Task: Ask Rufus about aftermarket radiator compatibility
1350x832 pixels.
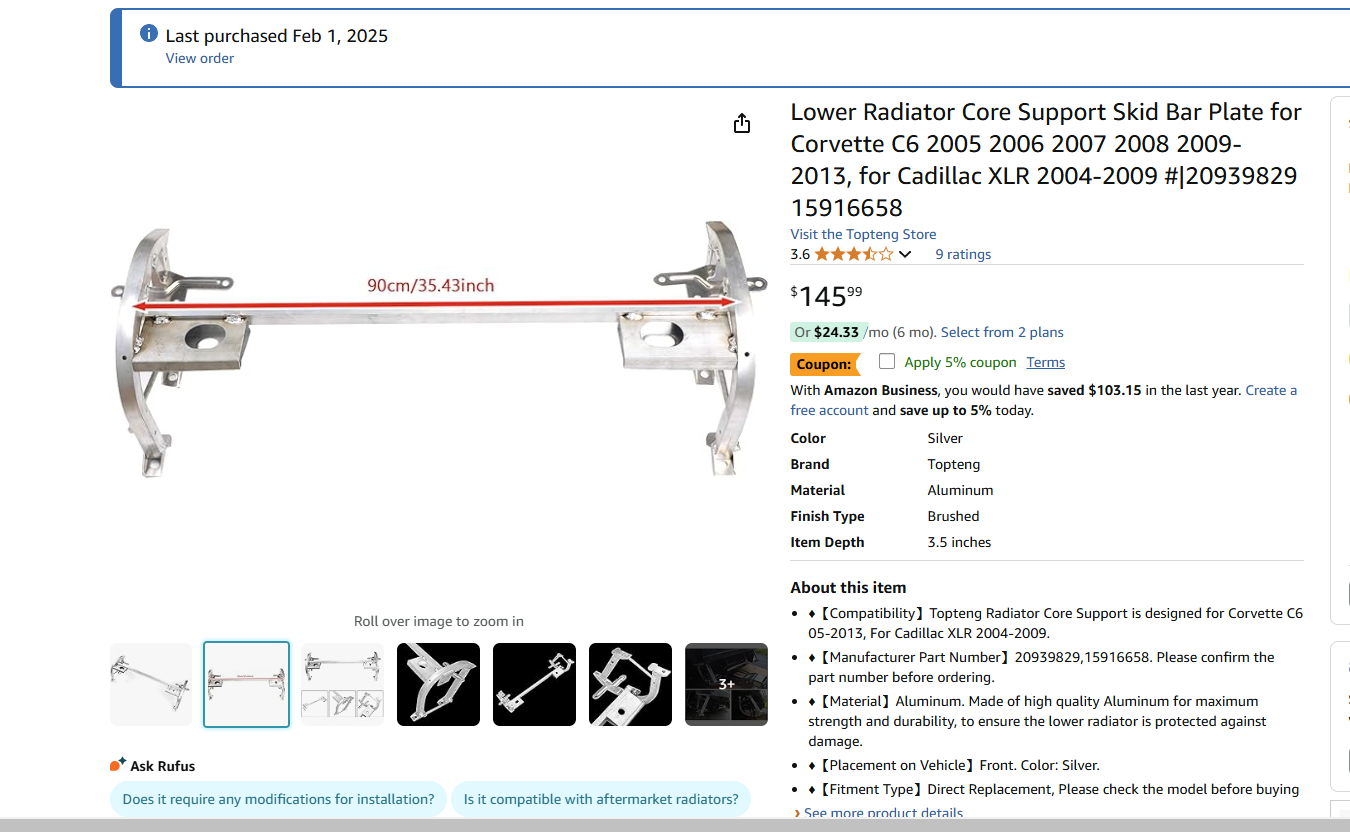Action: 601,799
